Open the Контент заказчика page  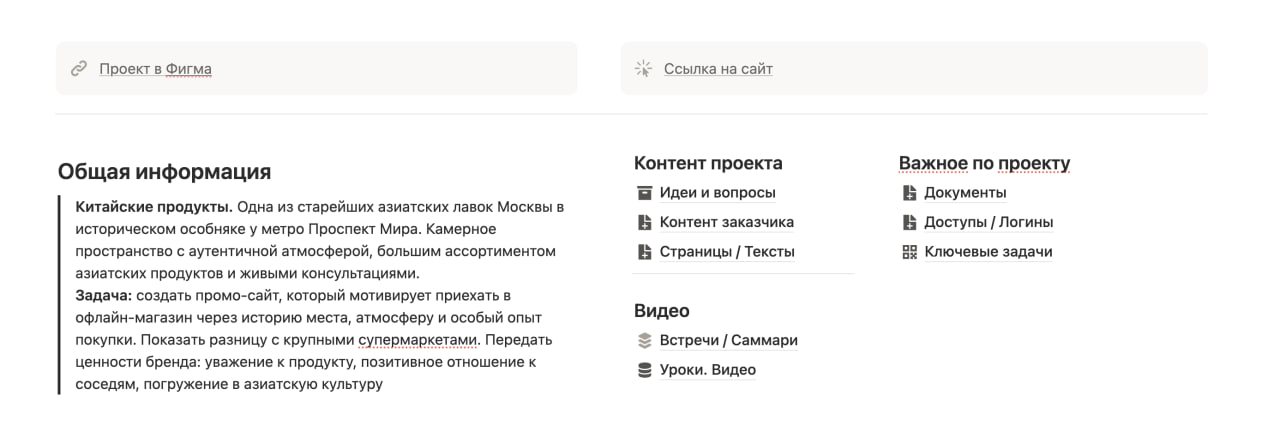[727, 222]
